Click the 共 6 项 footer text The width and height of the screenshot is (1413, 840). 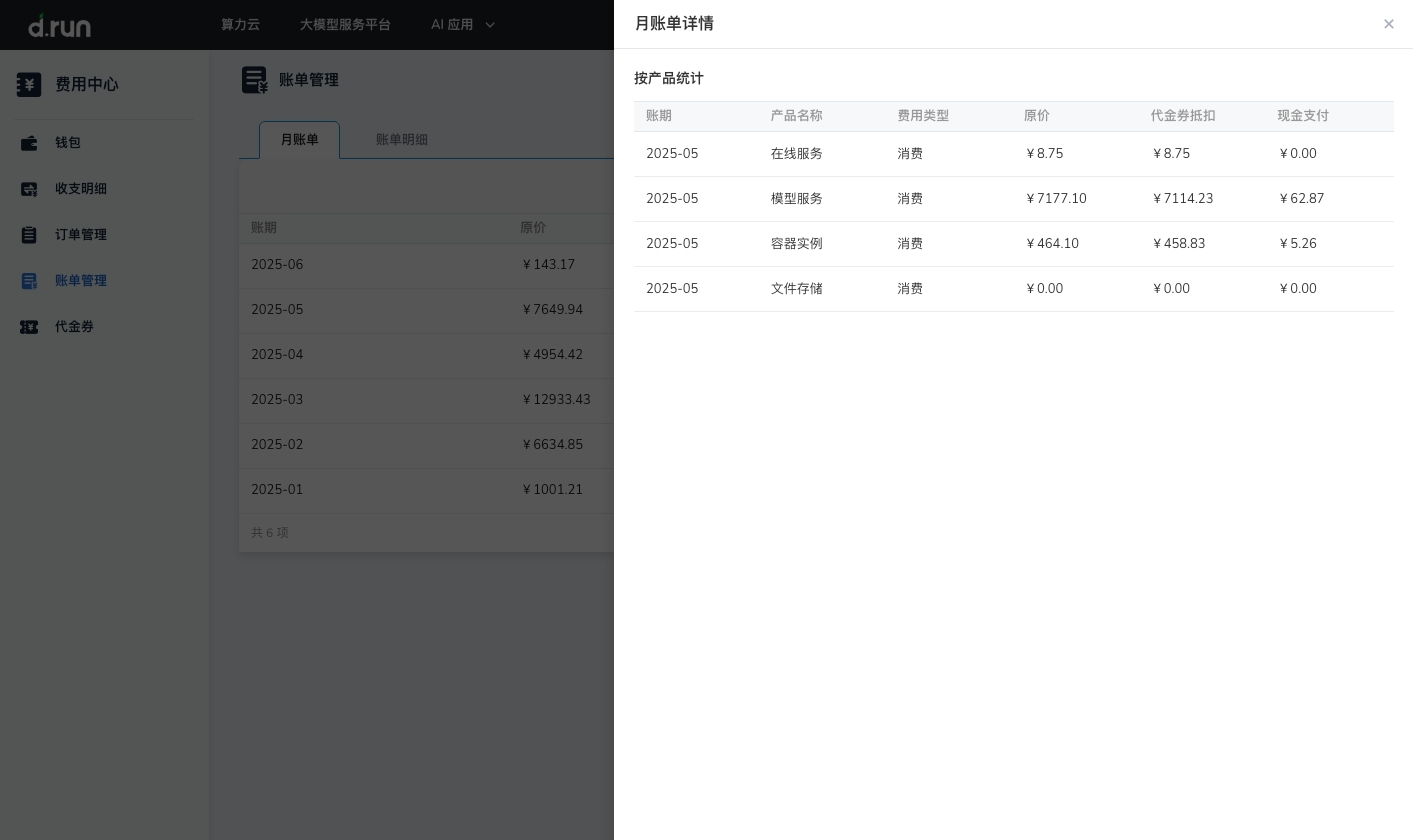[270, 533]
